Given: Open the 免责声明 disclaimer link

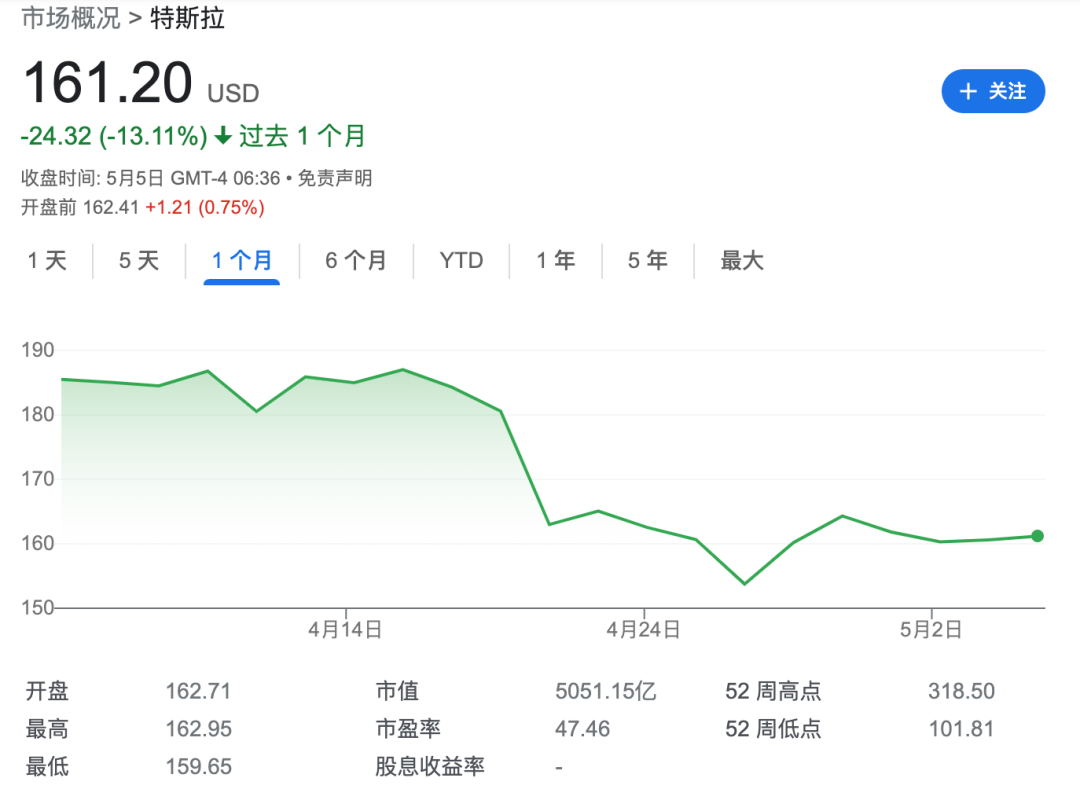Looking at the screenshot, I should coord(335,178).
